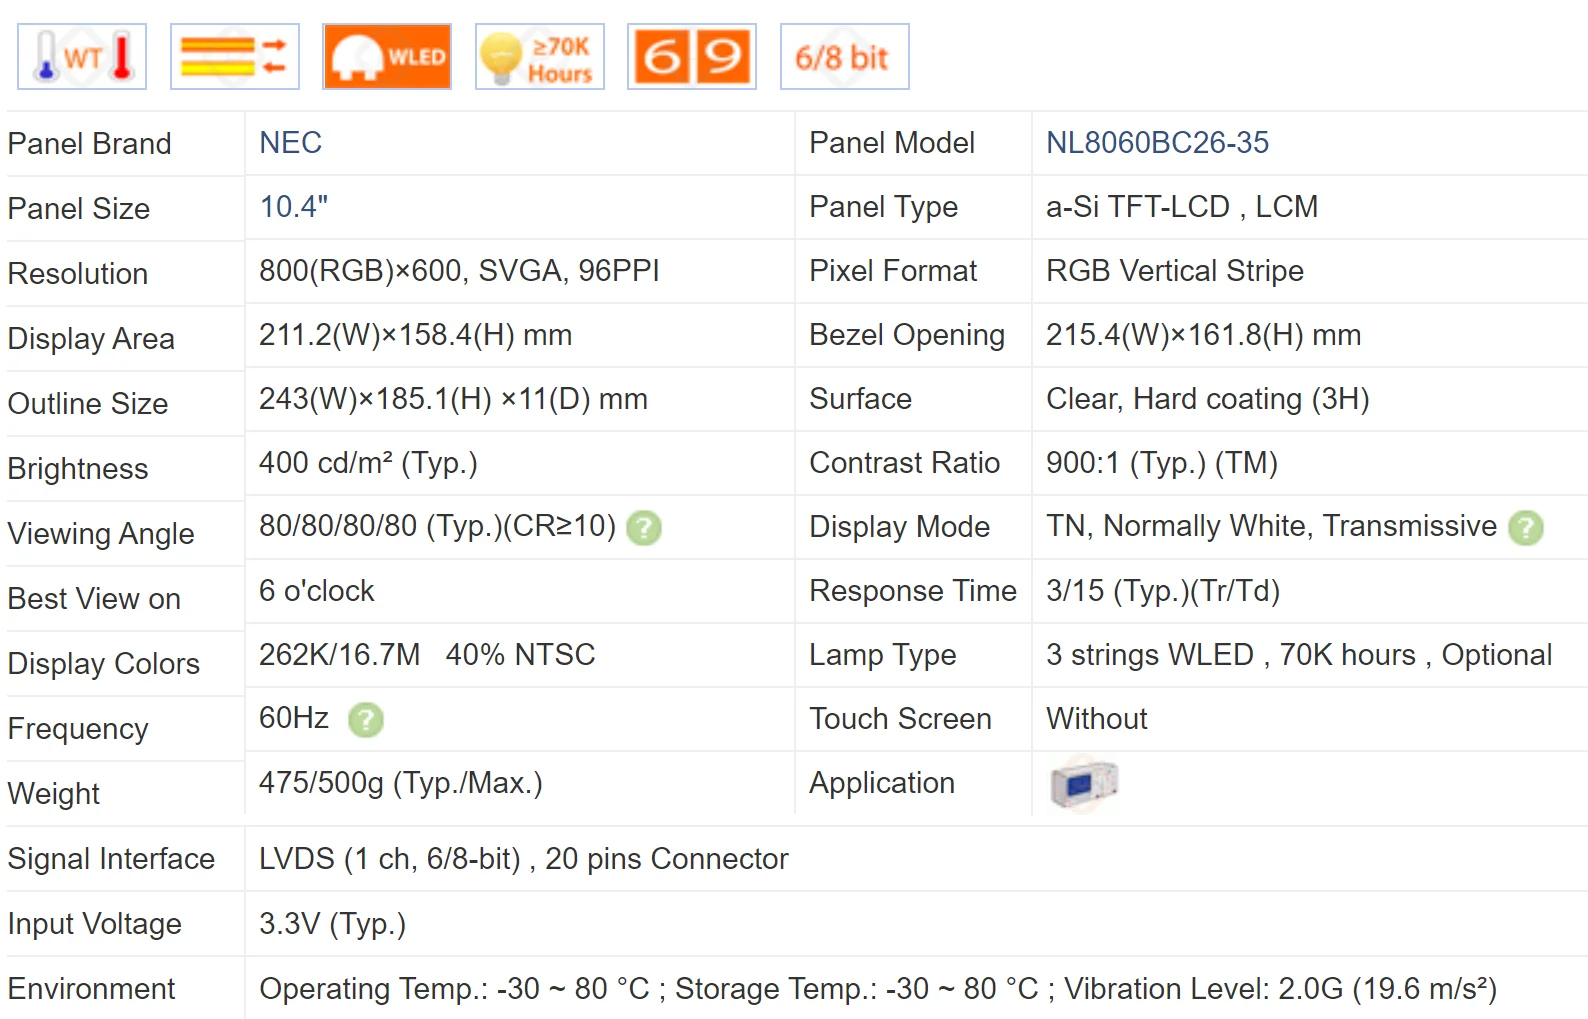
Task: Click the 6/8 bit icon
Action: click(845, 57)
